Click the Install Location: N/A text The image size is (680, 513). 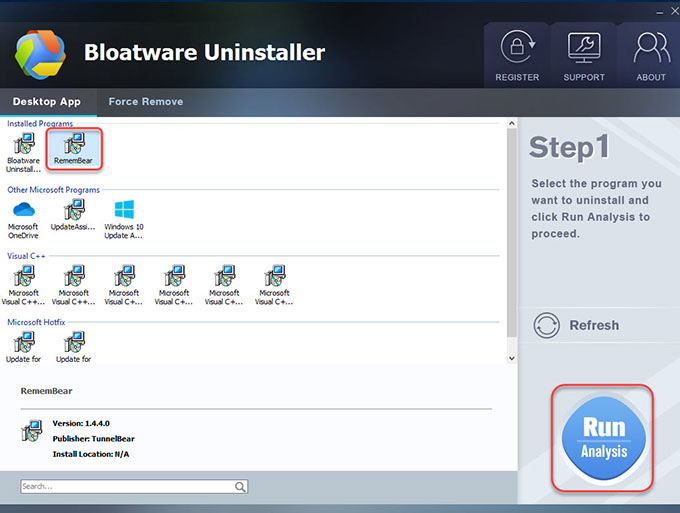tap(91, 454)
